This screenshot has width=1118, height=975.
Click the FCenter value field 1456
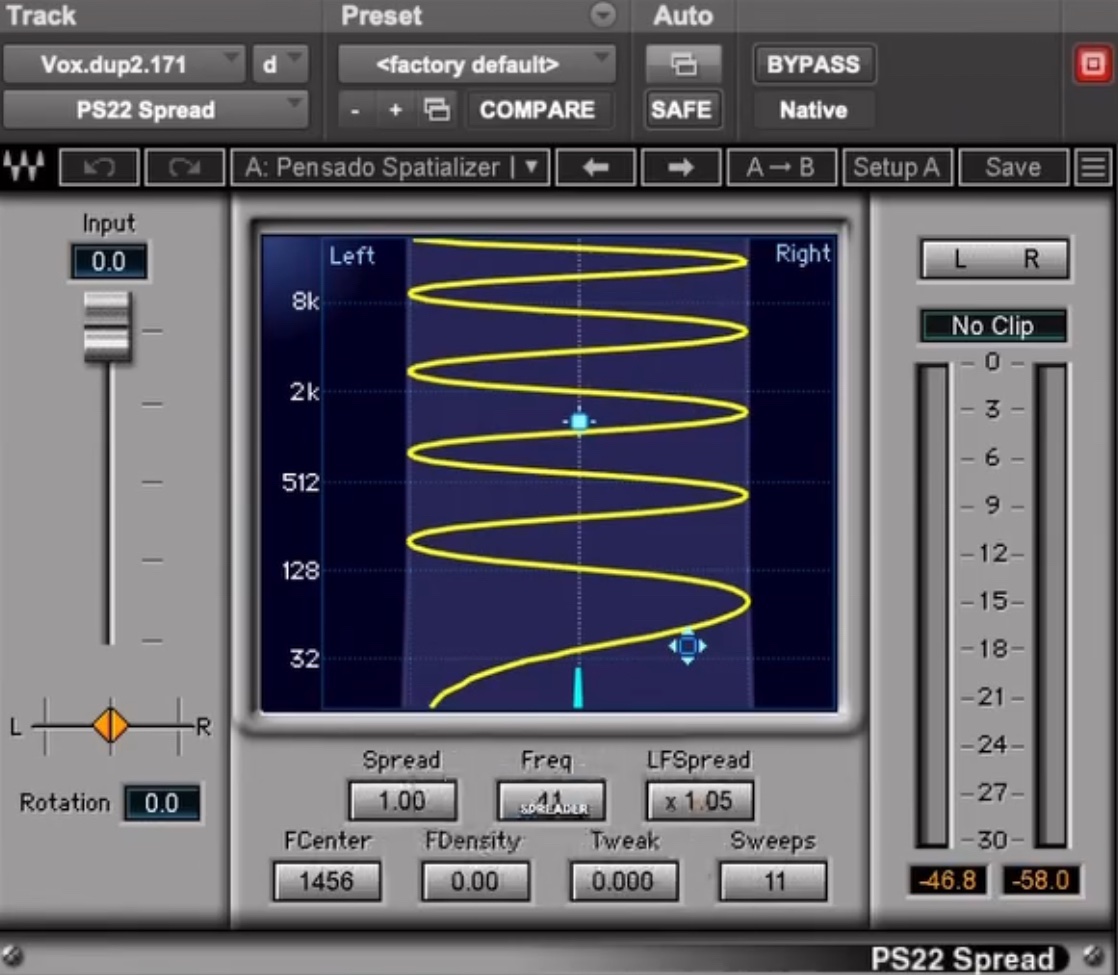pyautogui.click(x=327, y=882)
